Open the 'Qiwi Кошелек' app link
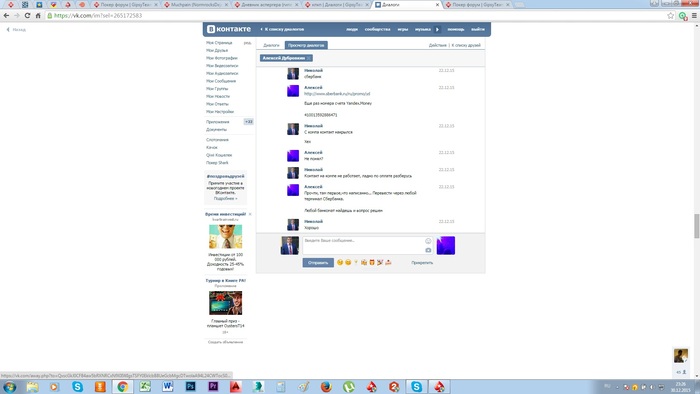Viewport: 700px width, 394px height. (219, 155)
